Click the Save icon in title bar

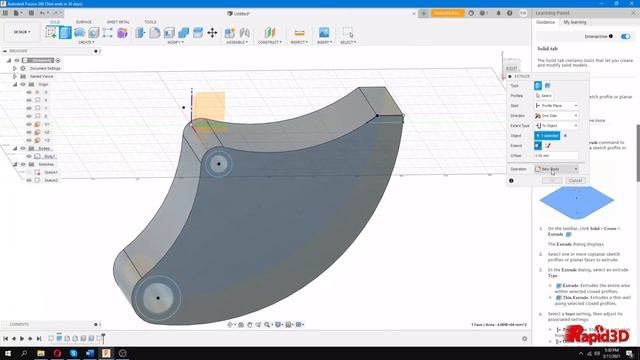31,13
